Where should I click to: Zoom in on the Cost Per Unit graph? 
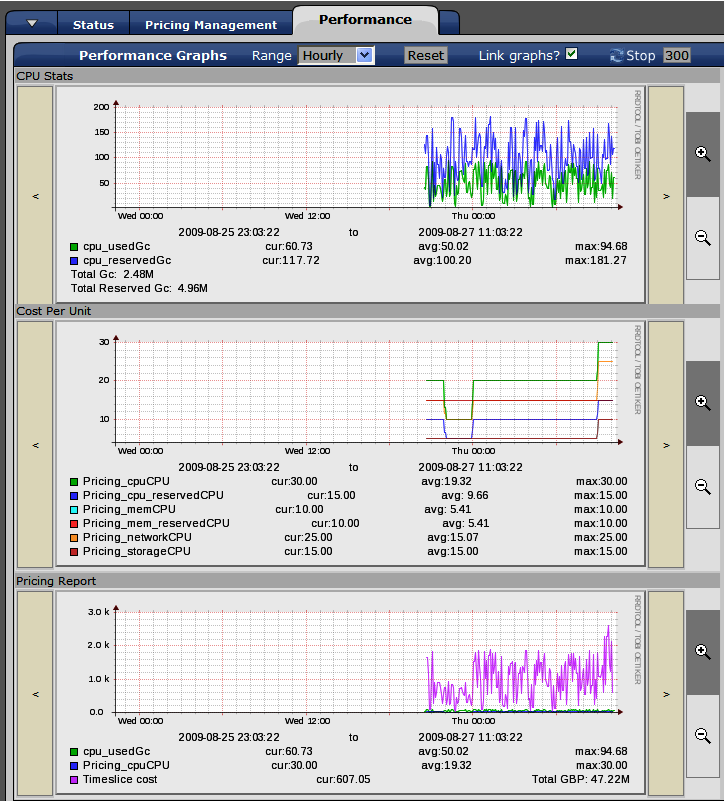tap(702, 402)
